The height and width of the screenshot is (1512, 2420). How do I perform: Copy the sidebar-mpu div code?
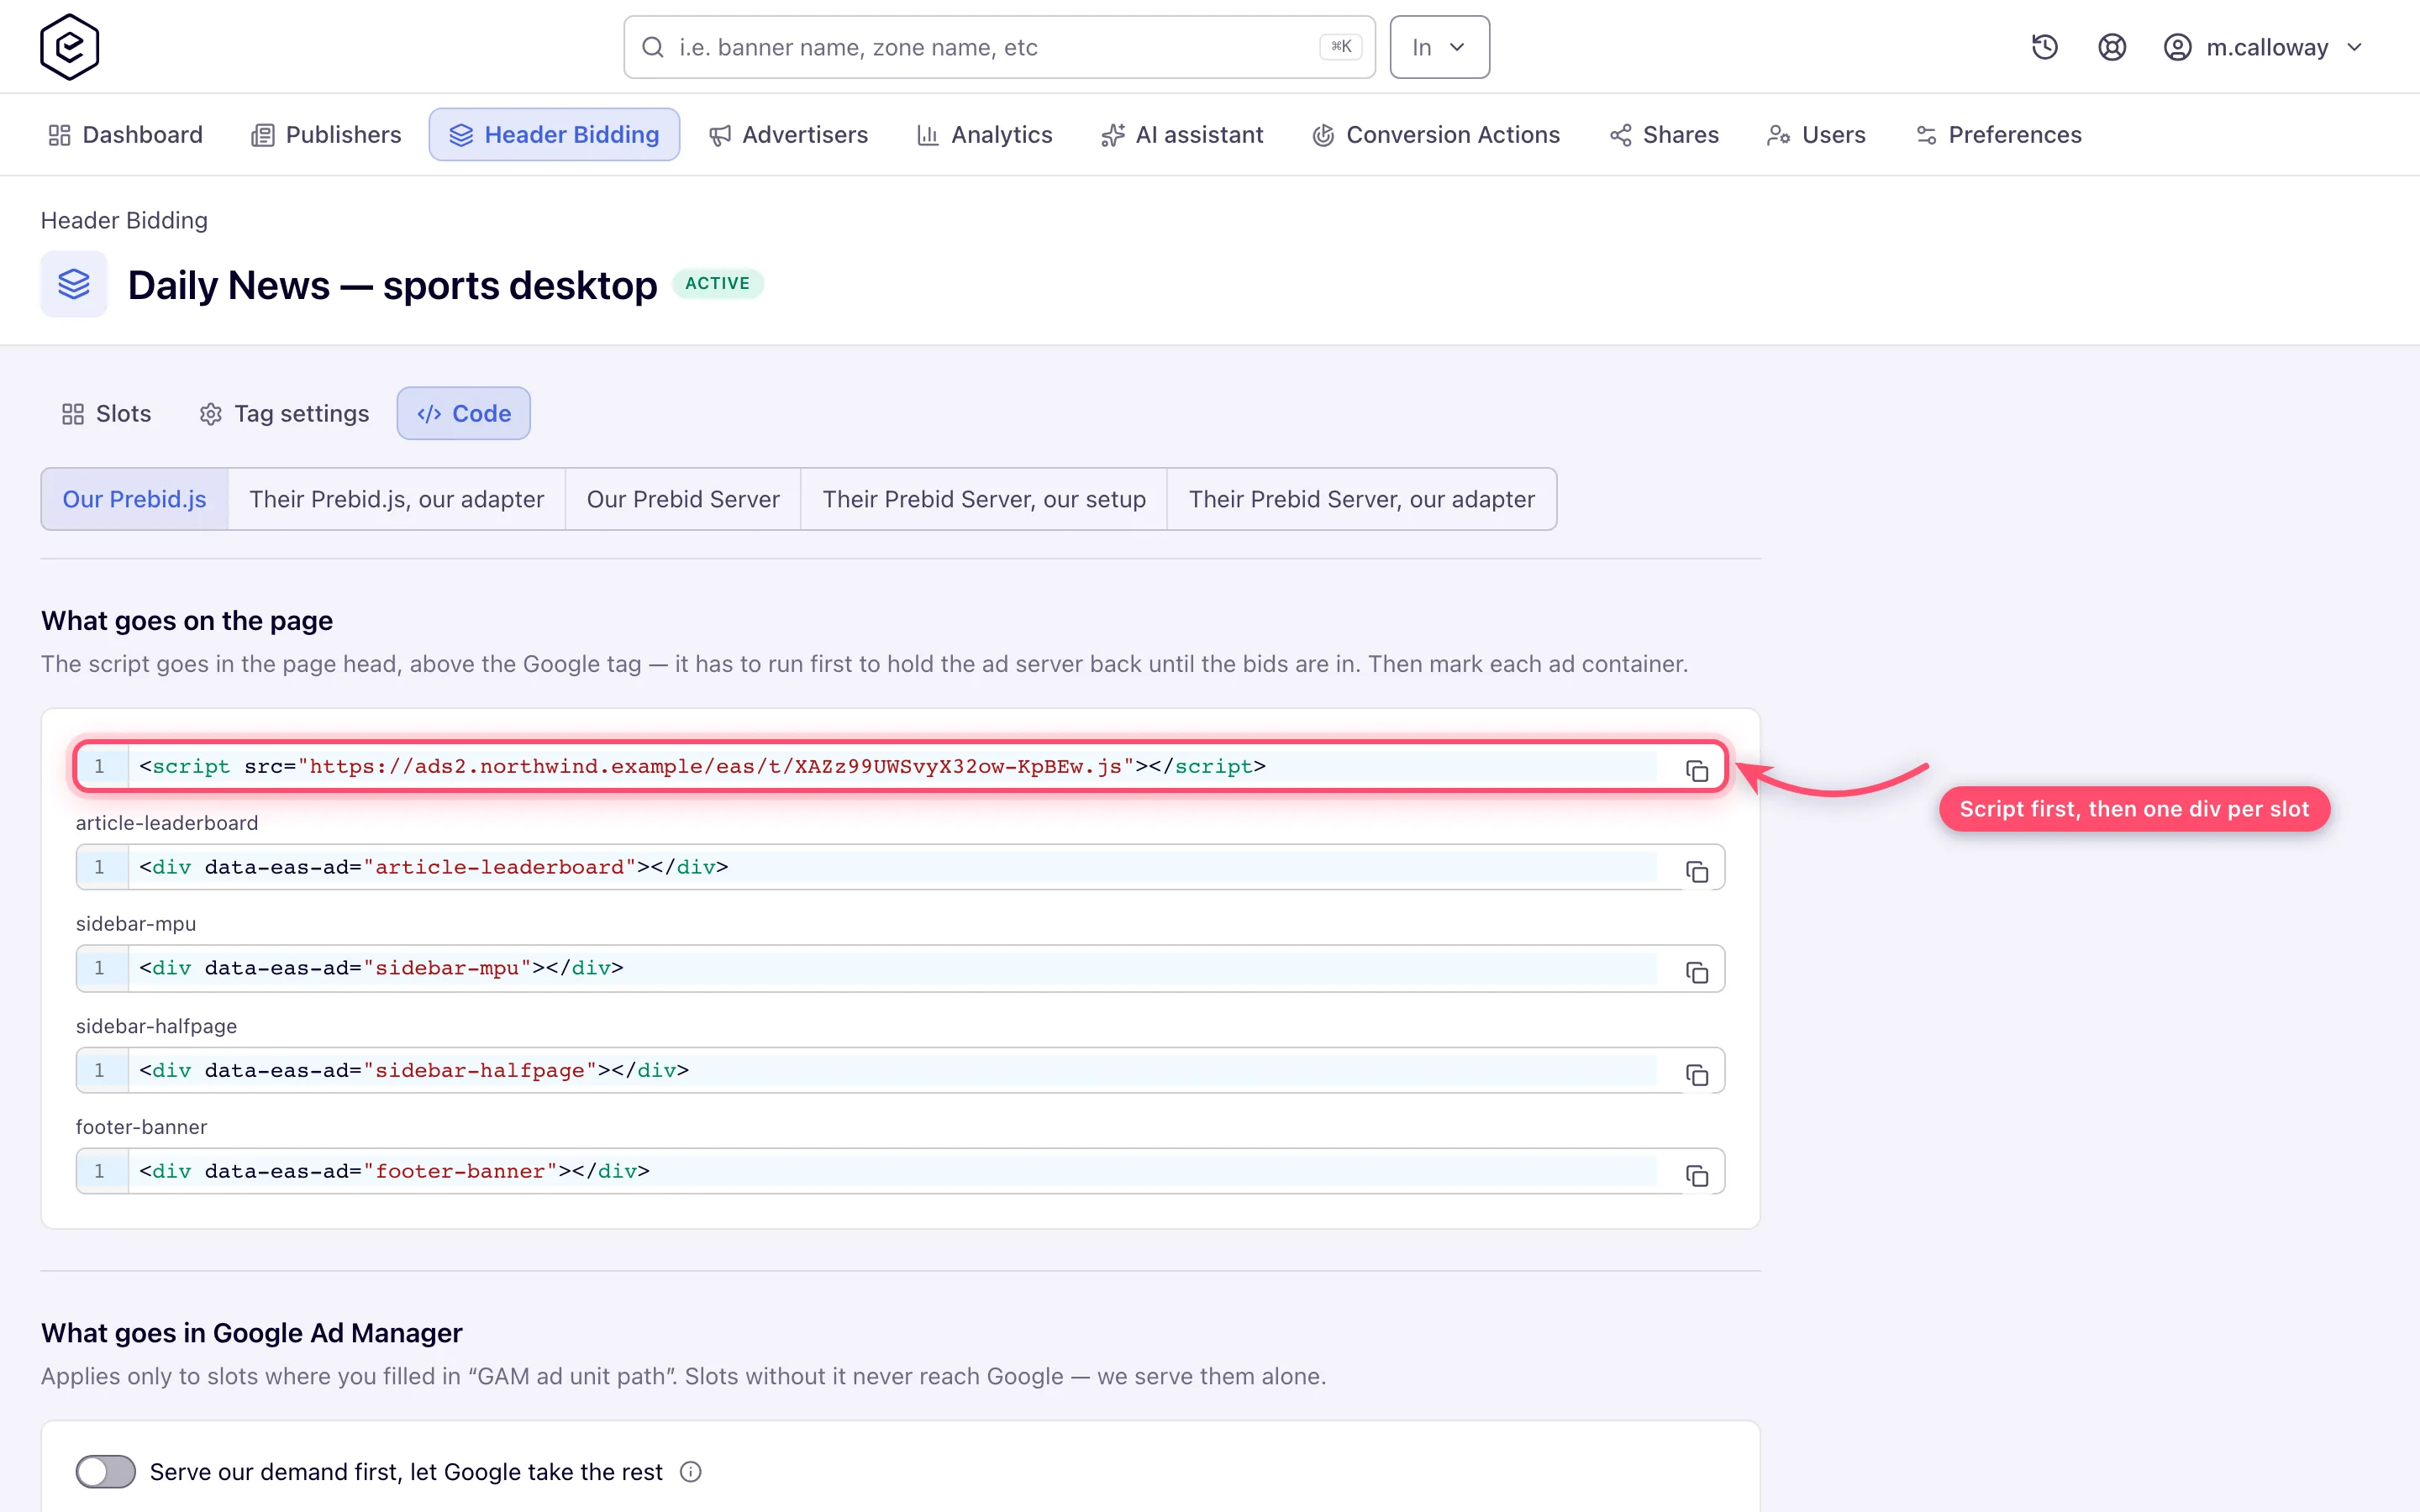pyautogui.click(x=1696, y=972)
